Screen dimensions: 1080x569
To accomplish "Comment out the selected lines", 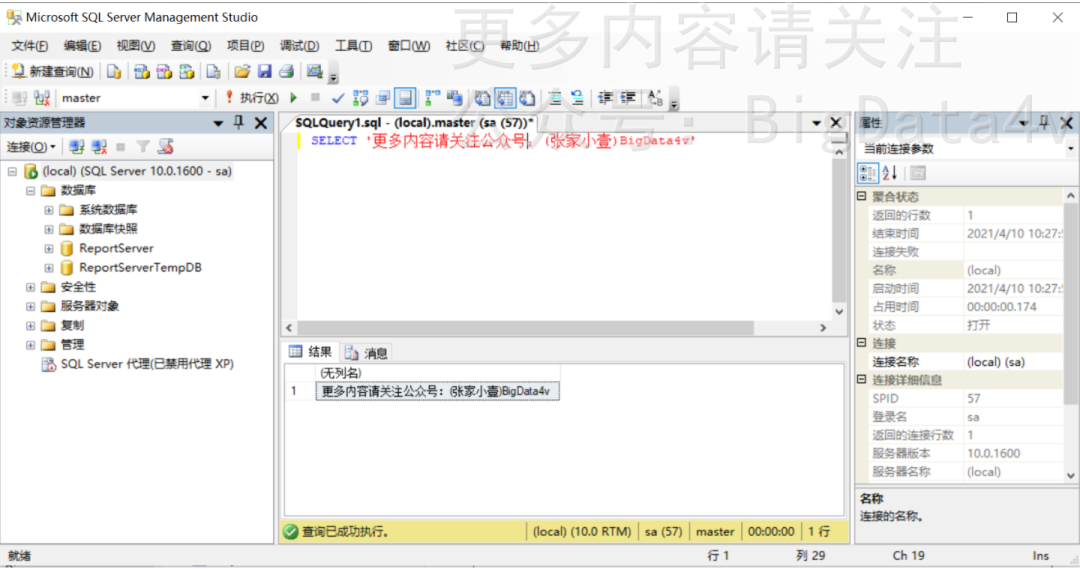I will (x=555, y=98).
